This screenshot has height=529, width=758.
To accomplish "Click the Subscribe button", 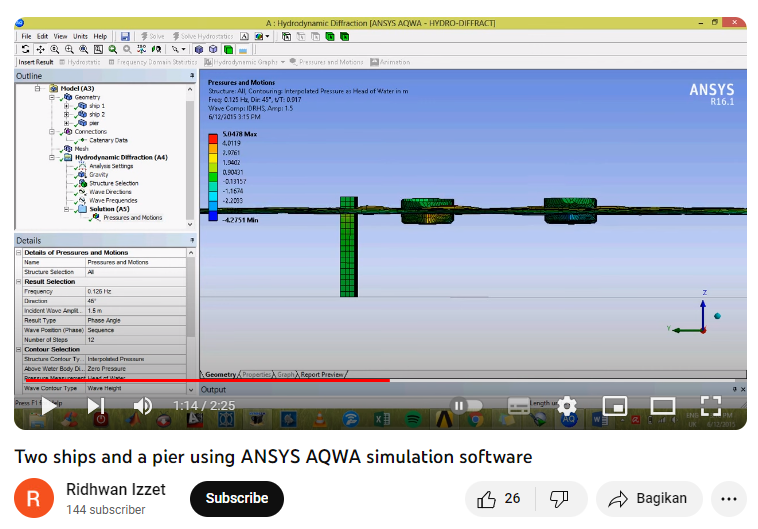I will tap(237, 499).
